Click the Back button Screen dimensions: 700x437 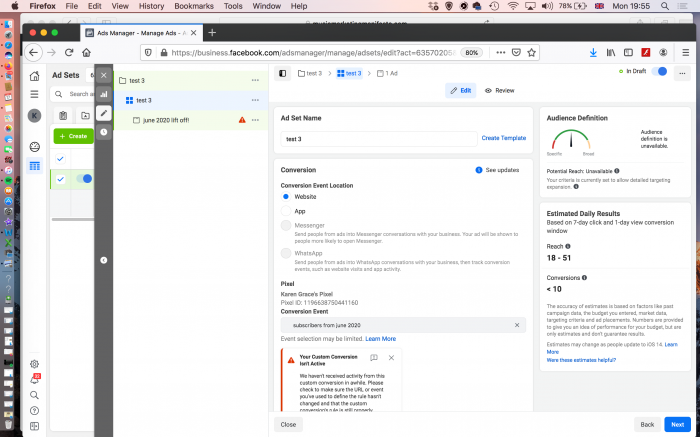[x=647, y=425]
